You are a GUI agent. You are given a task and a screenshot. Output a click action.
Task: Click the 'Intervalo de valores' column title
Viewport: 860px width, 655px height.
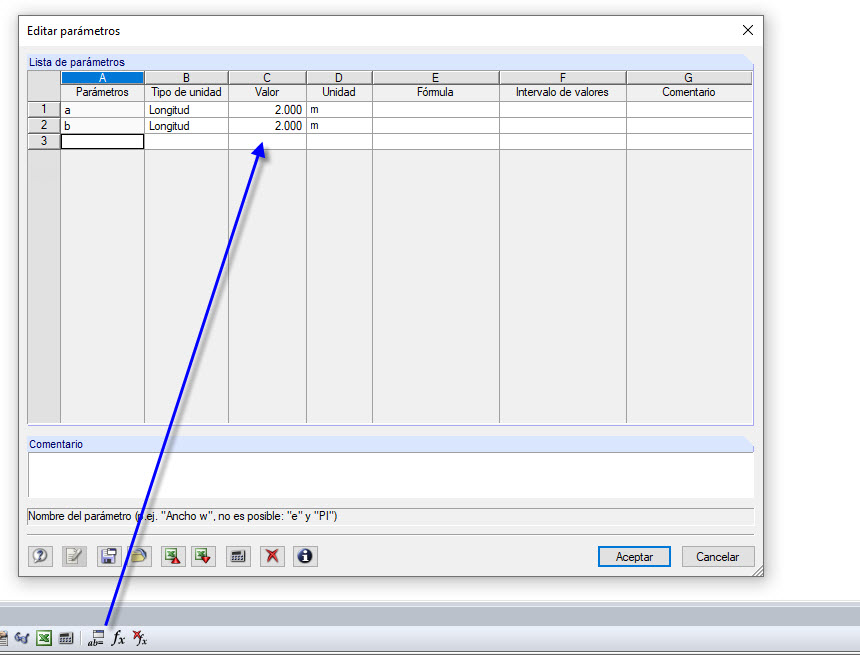click(x=563, y=92)
